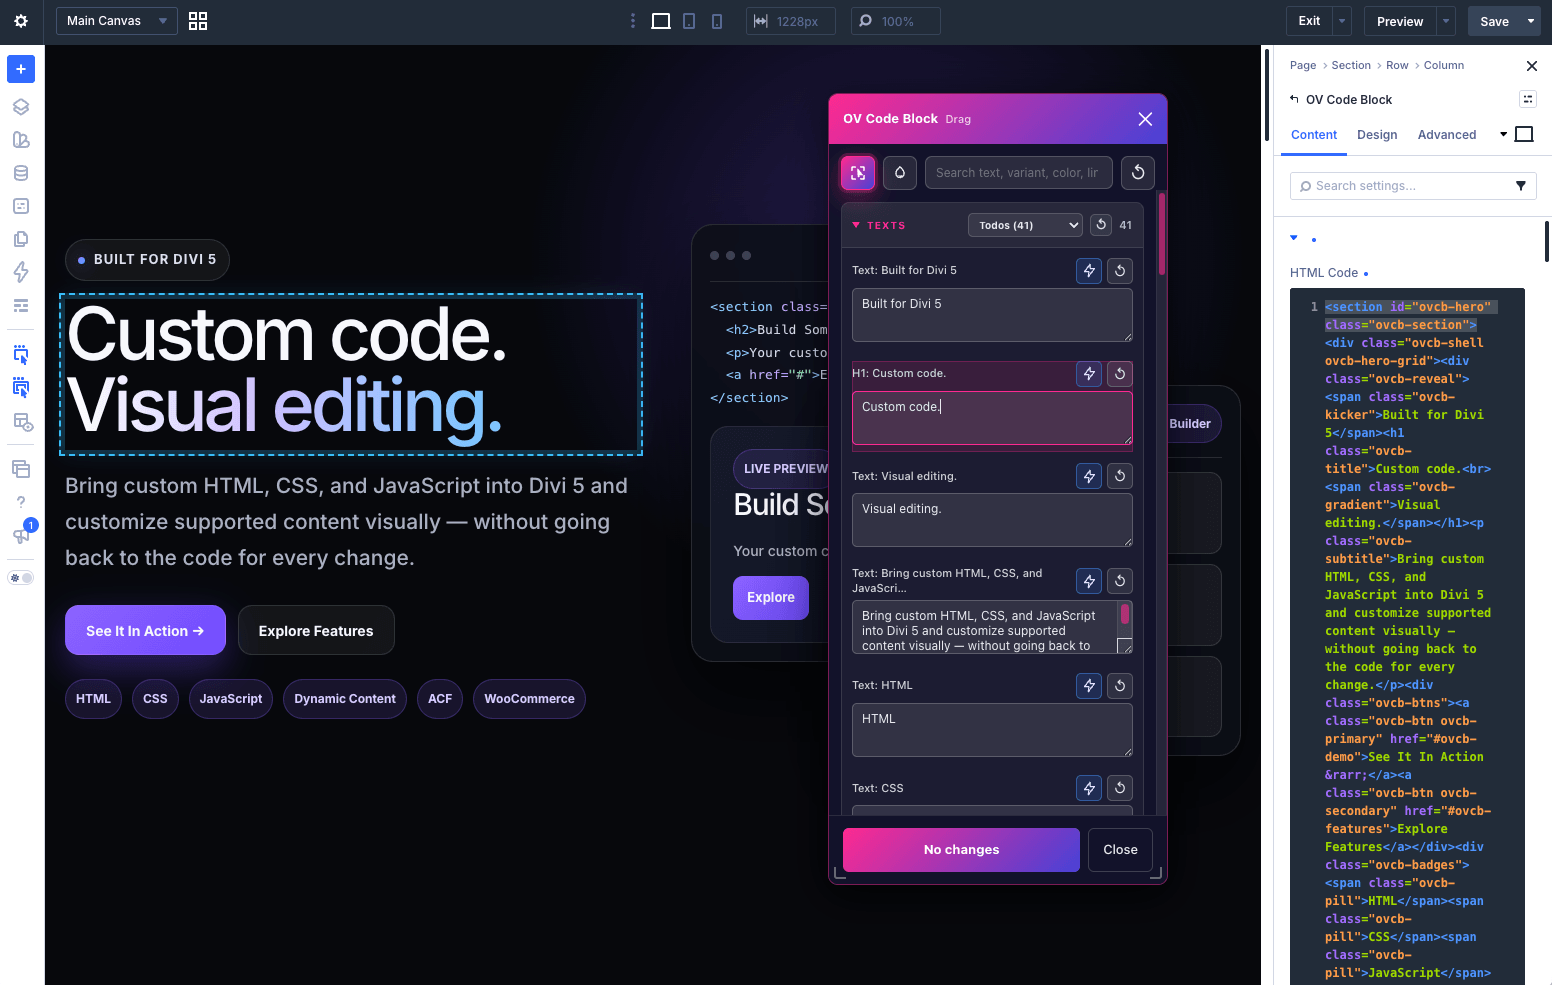Open the lightning bolt panel in left sidebar

[21, 272]
